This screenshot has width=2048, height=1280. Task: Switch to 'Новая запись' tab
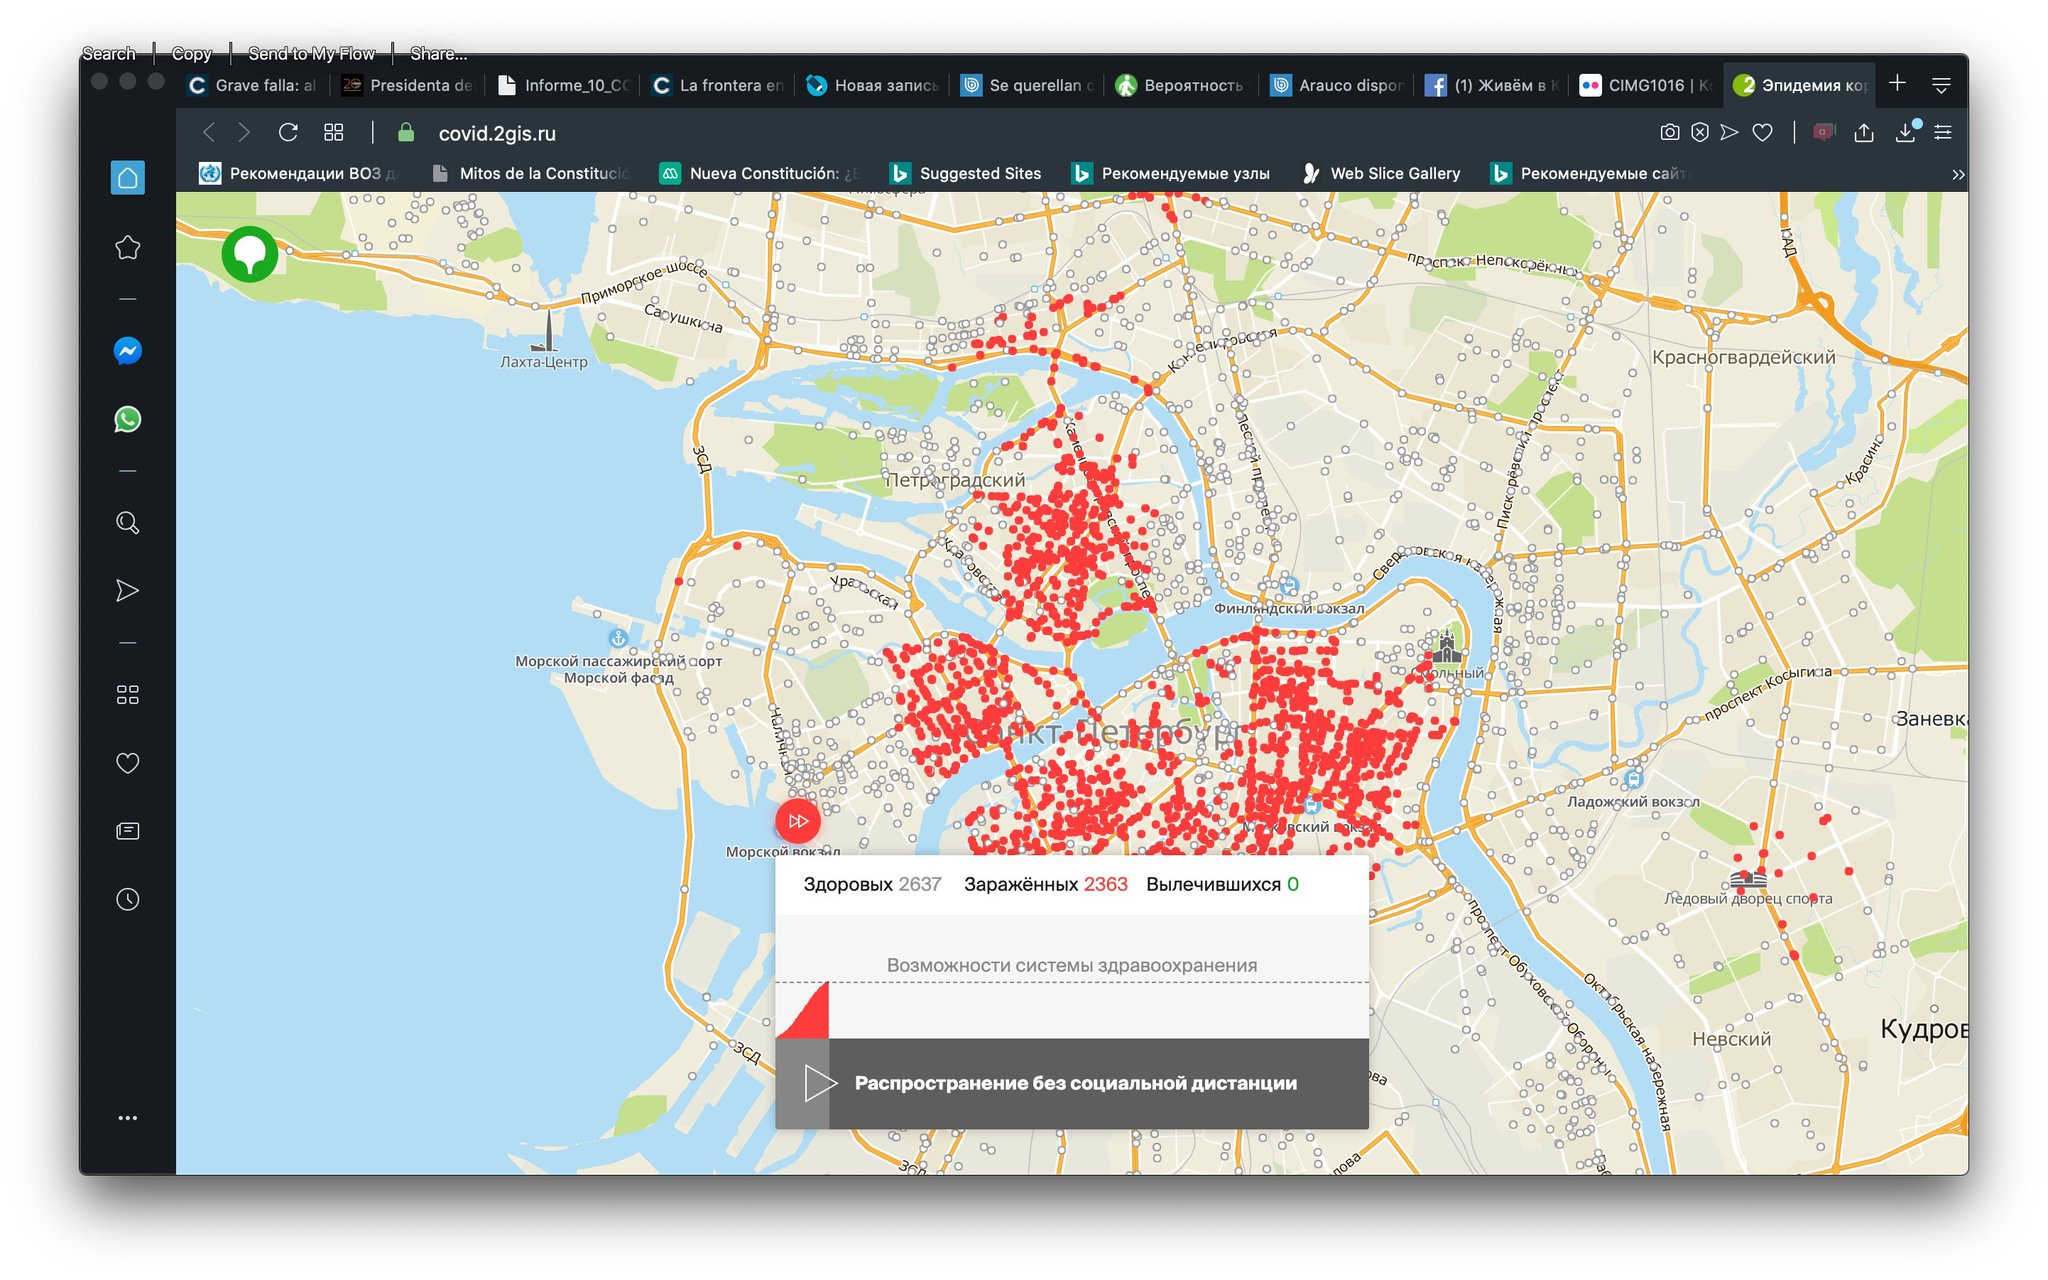(873, 85)
